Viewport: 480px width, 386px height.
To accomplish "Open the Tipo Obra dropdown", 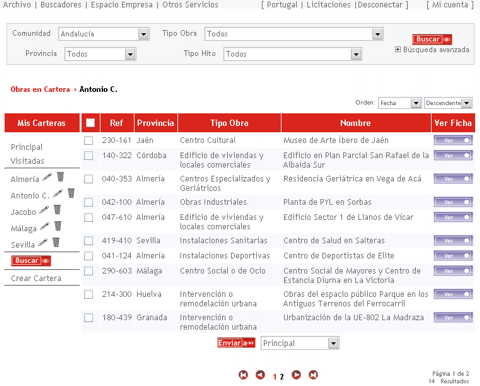I will [x=294, y=34].
